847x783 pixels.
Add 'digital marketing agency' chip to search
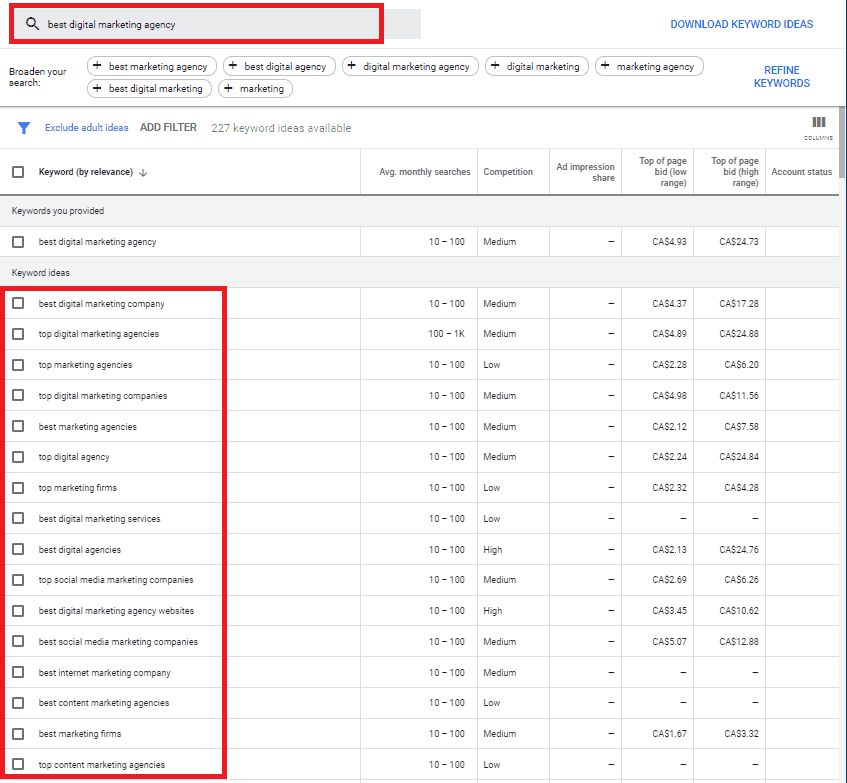411,66
